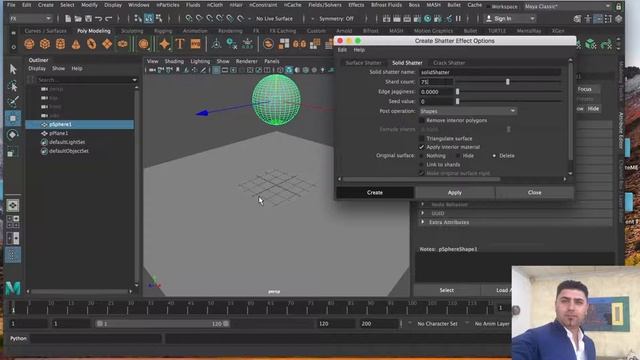Open the Symmetry Off dropdown
This screenshot has width=640, height=360.
click(x=337, y=18)
